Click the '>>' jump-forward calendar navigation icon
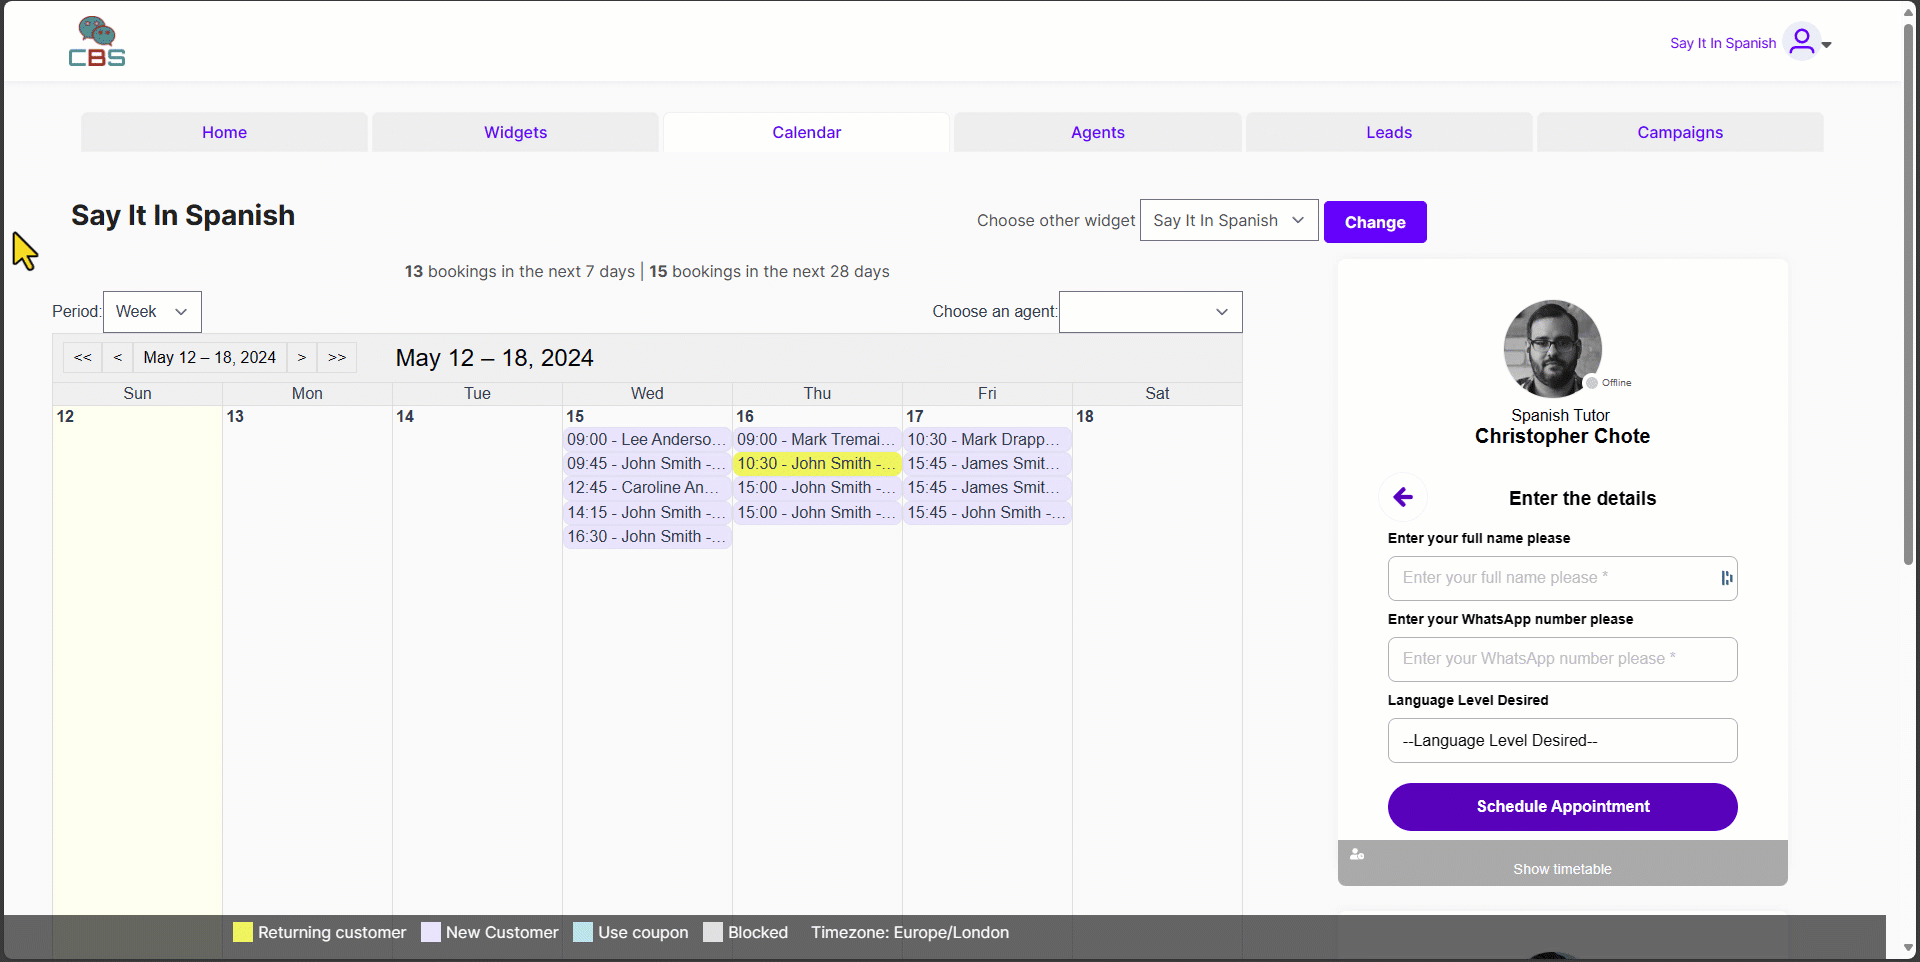This screenshot has width=1920, height=962. coord(337,357)
